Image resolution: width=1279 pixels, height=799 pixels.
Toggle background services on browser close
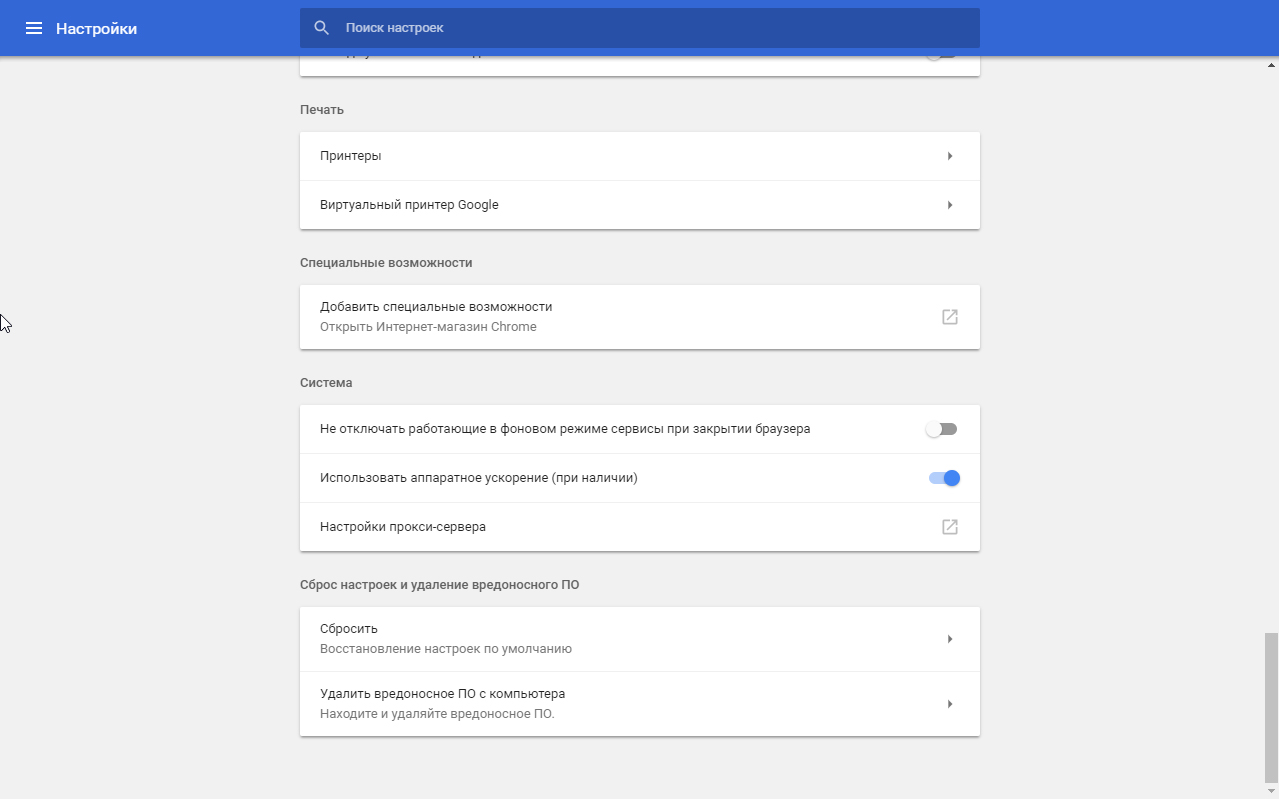[x=942, y=429]
